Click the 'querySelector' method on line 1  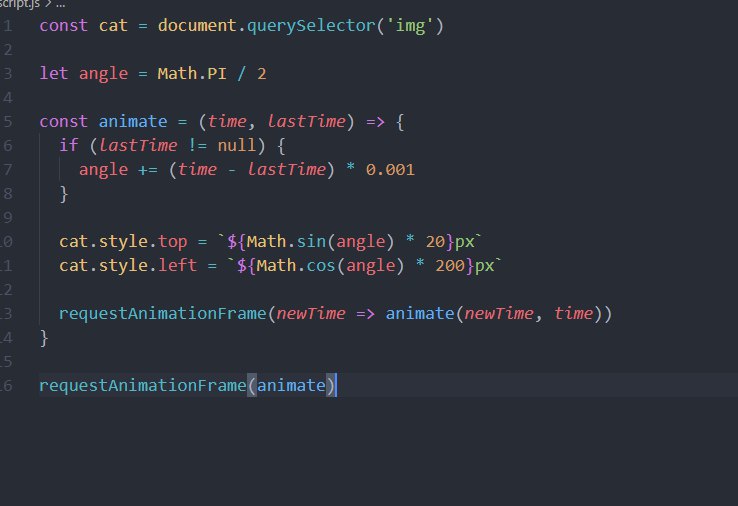tap(311, 25)
